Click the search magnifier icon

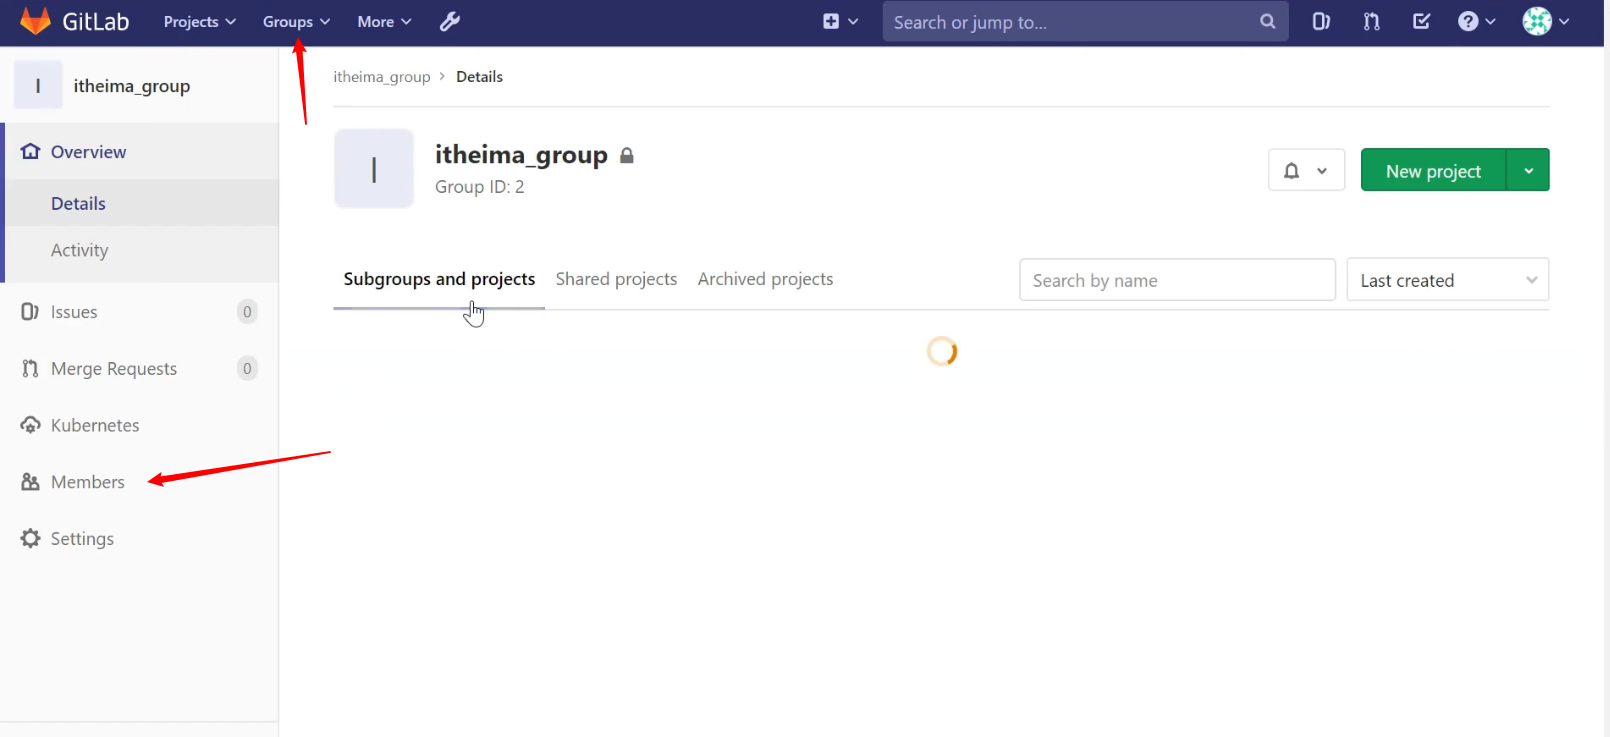pos(1267,21)
